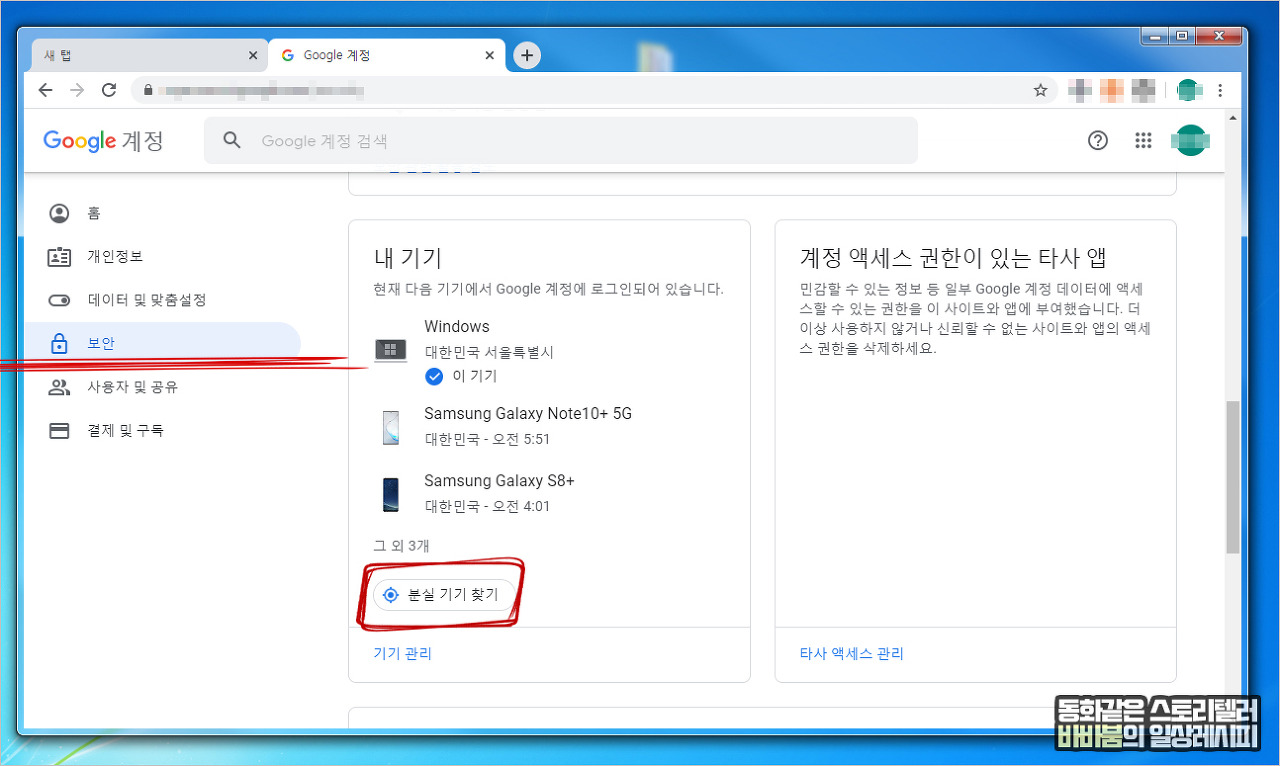Click the padlock icon in address bar
The image size is (1280, 766).
point(148,90)
